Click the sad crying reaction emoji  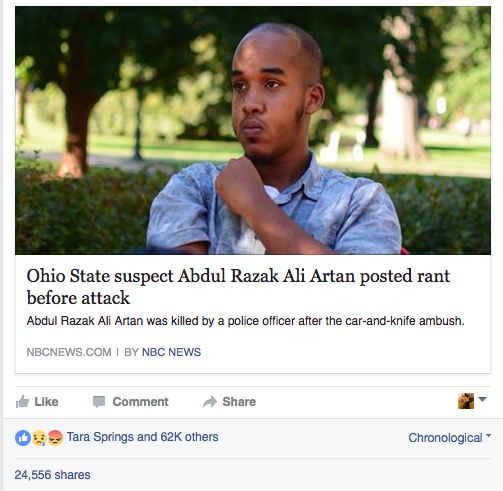39,438
